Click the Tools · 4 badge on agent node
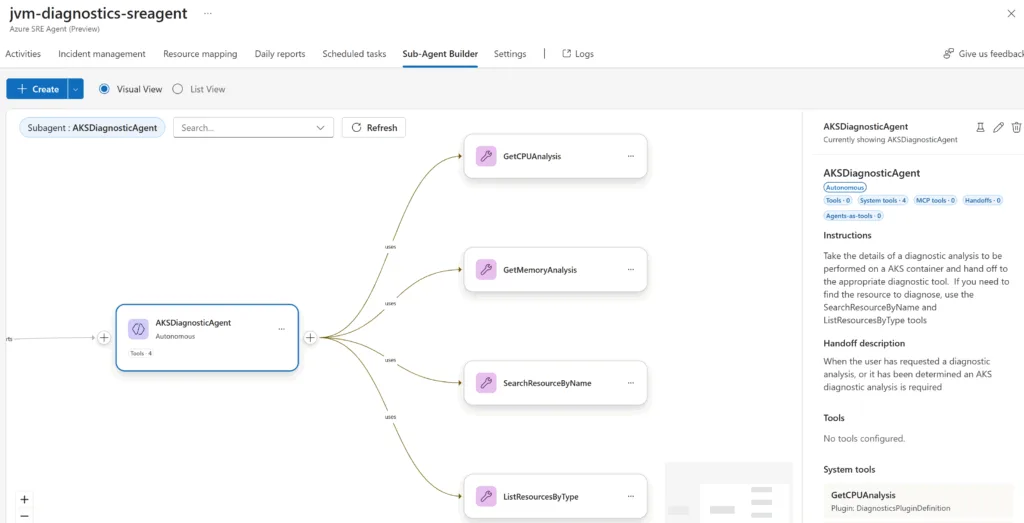The height and width of the screenshot is (523, 1024). point(141,353)
